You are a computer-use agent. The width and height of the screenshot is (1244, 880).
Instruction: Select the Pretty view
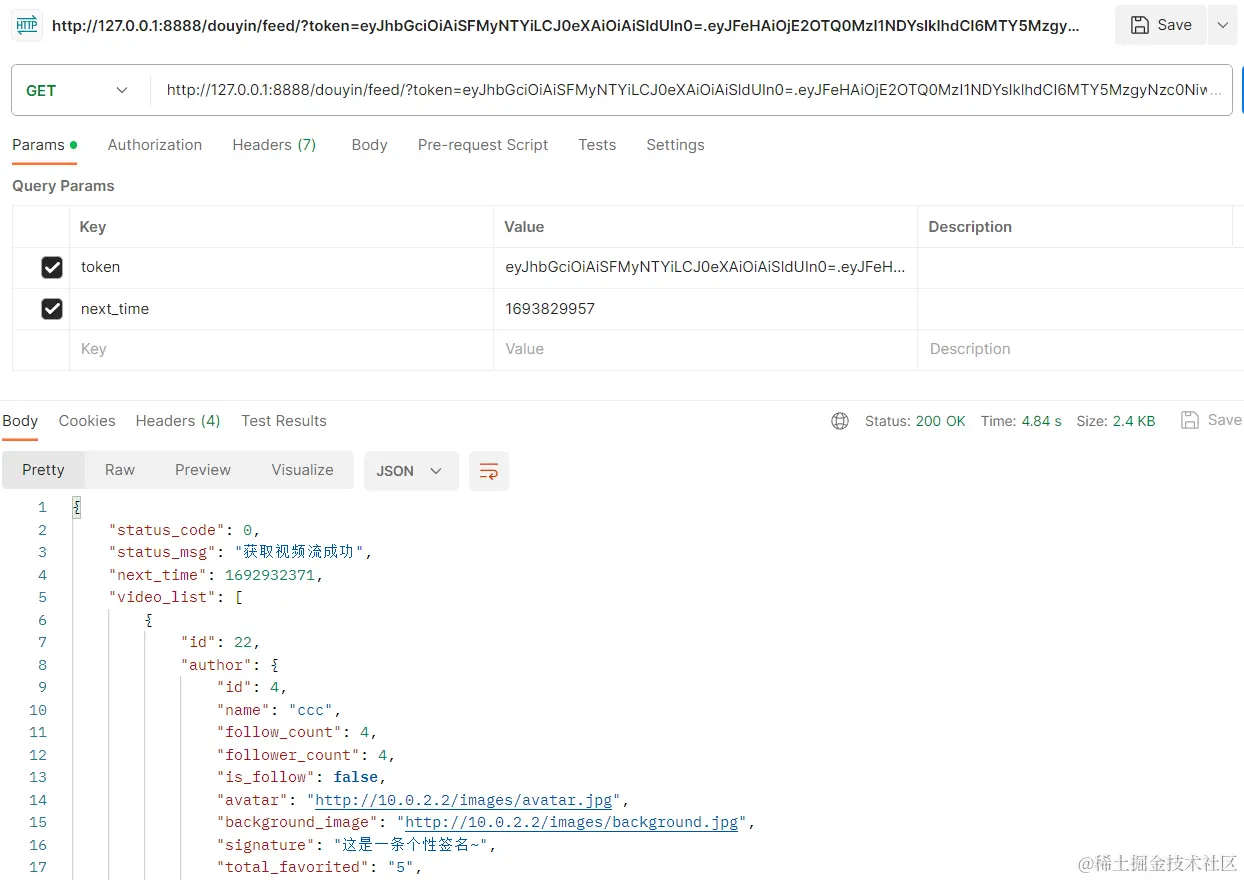click(x=43, y=470)
